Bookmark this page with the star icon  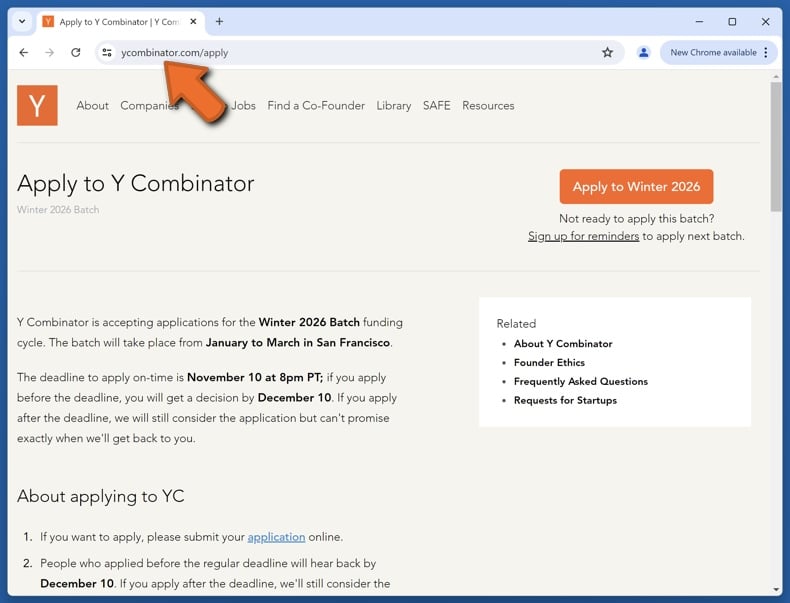[608, 52]
